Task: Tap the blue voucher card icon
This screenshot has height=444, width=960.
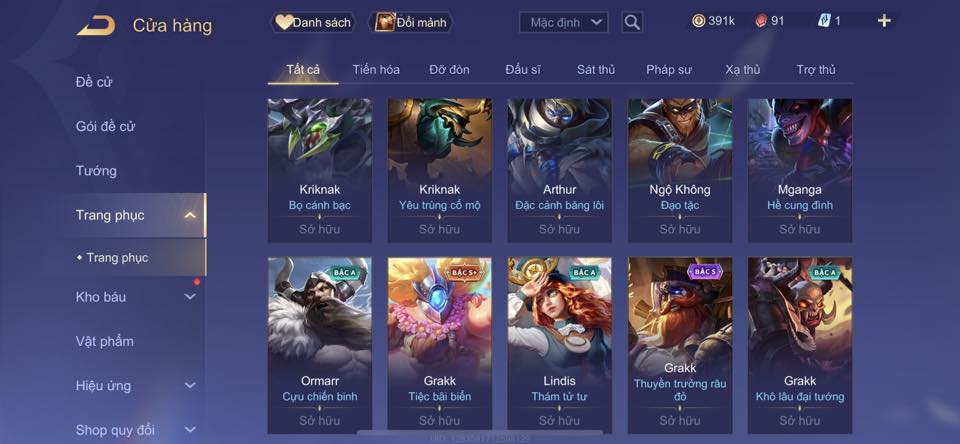Action: pyautogui.click(x=824, y=21)
